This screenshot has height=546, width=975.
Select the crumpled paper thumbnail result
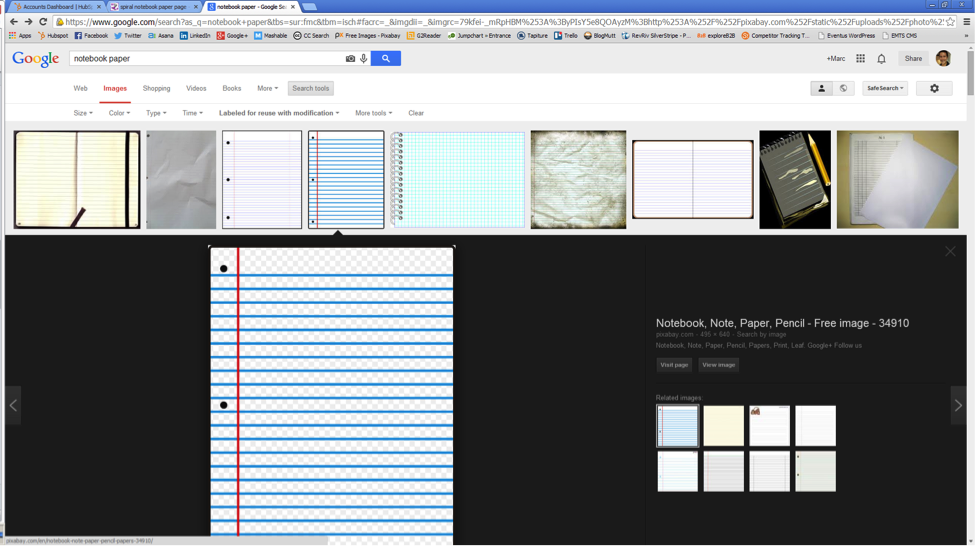point(181,180)
